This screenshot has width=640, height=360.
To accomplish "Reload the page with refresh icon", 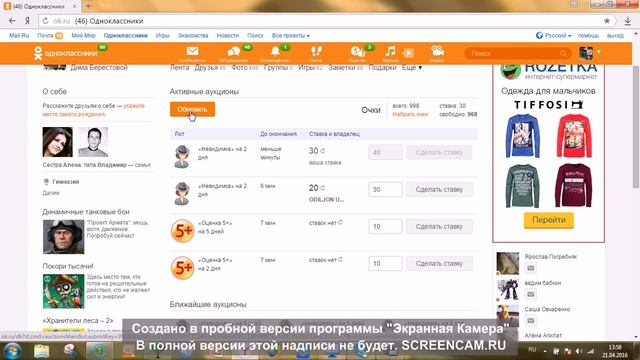I will (45, 21).
